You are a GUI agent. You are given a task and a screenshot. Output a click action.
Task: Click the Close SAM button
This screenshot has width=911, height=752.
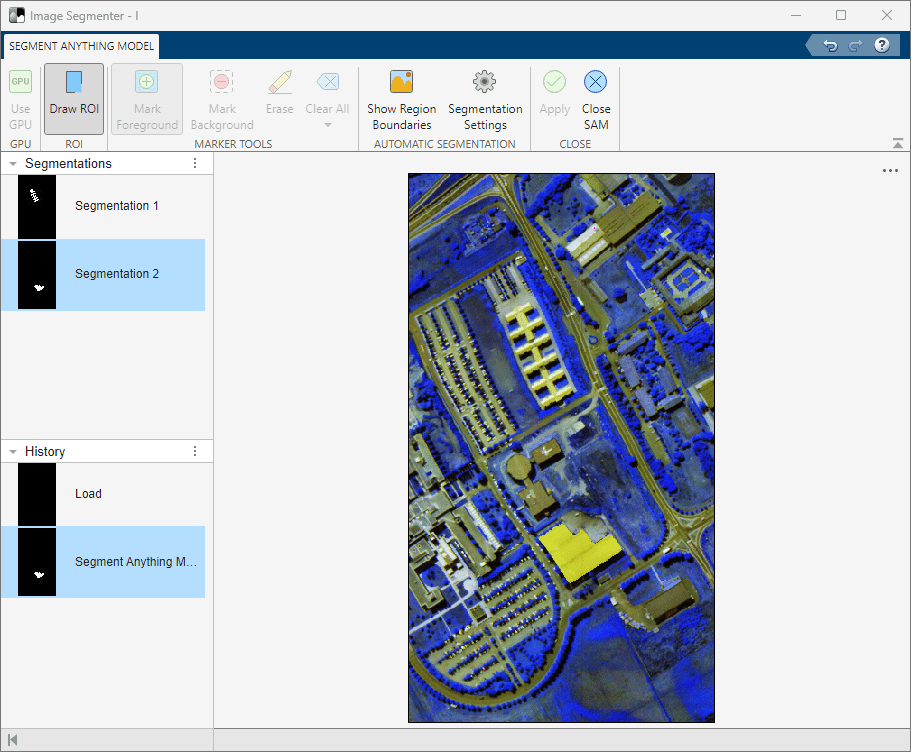tap(596, 98)
